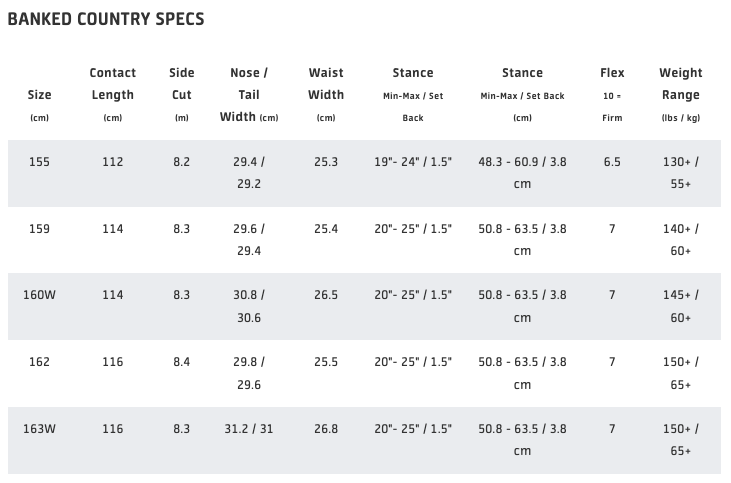Click the 155 size row cell
Screen dimensions: 731x483
[x=40, y=162]
